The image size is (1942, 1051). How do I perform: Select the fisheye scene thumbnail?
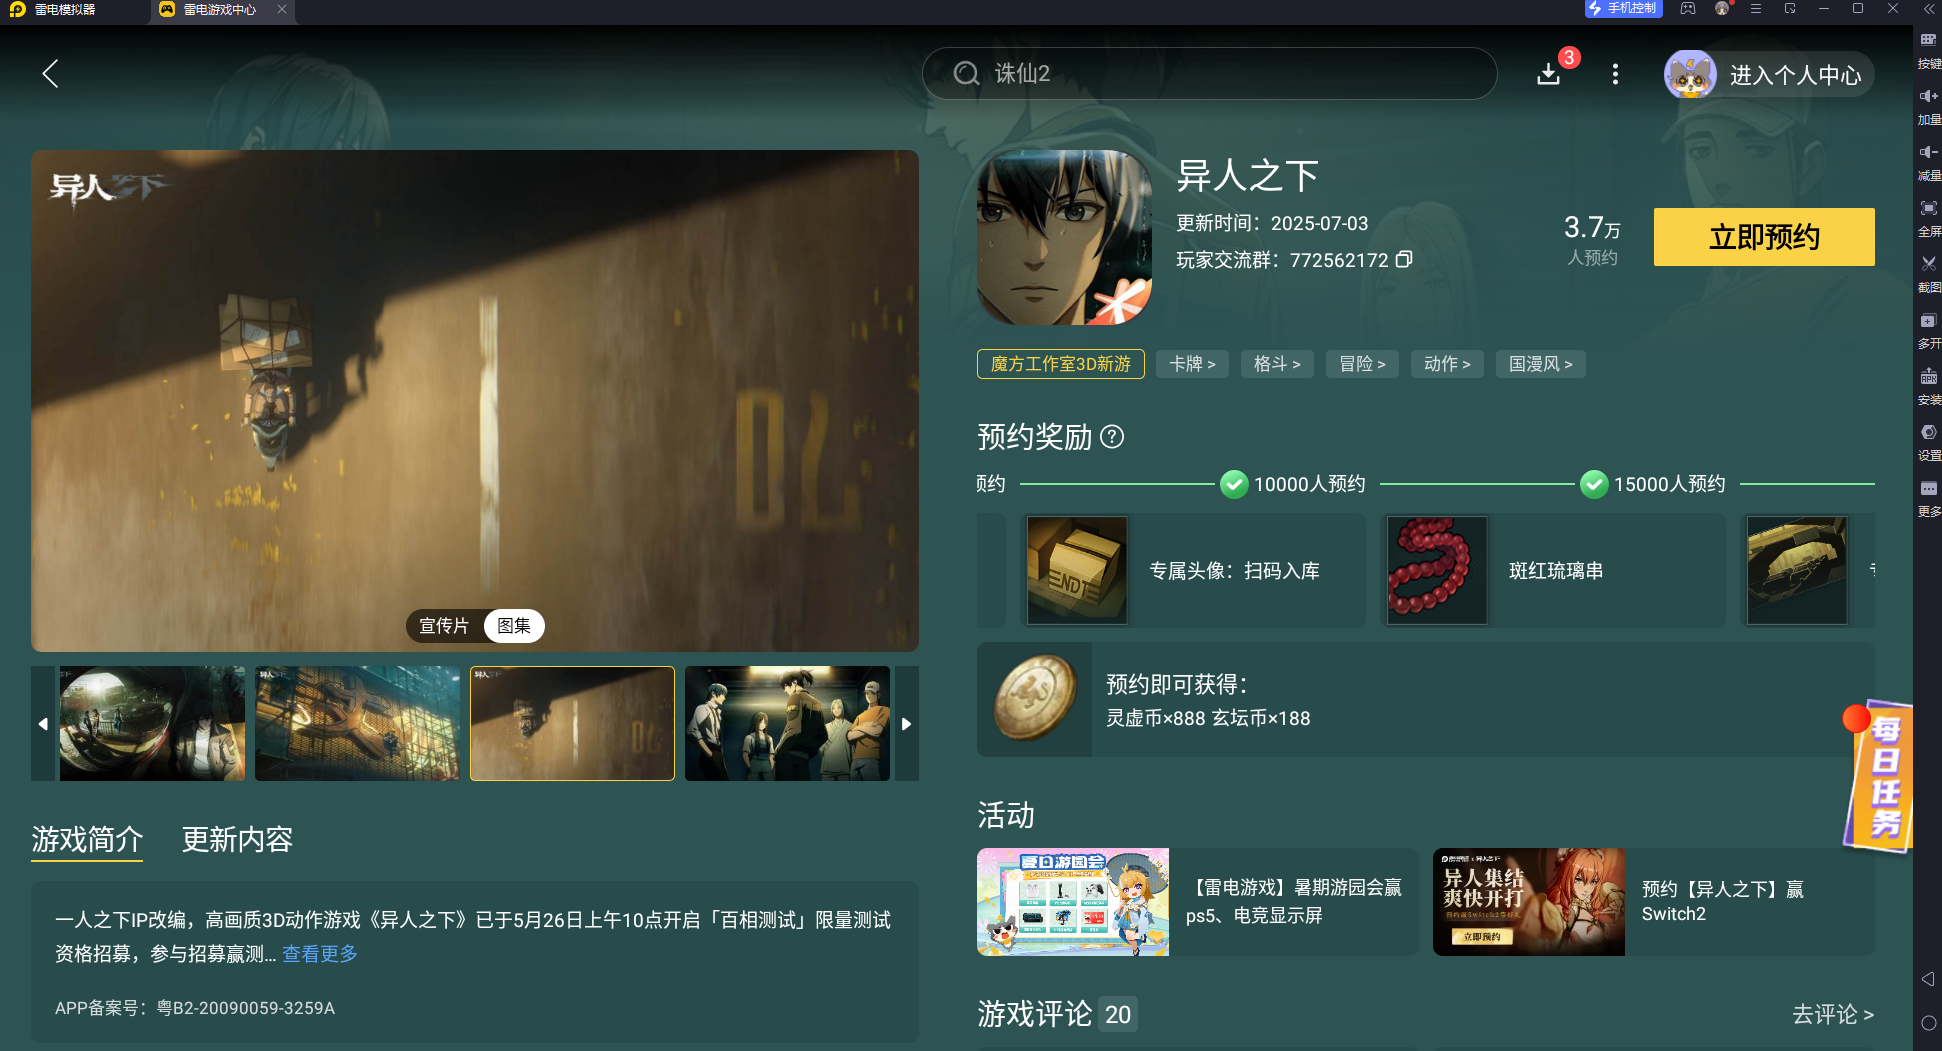[152, 724]
